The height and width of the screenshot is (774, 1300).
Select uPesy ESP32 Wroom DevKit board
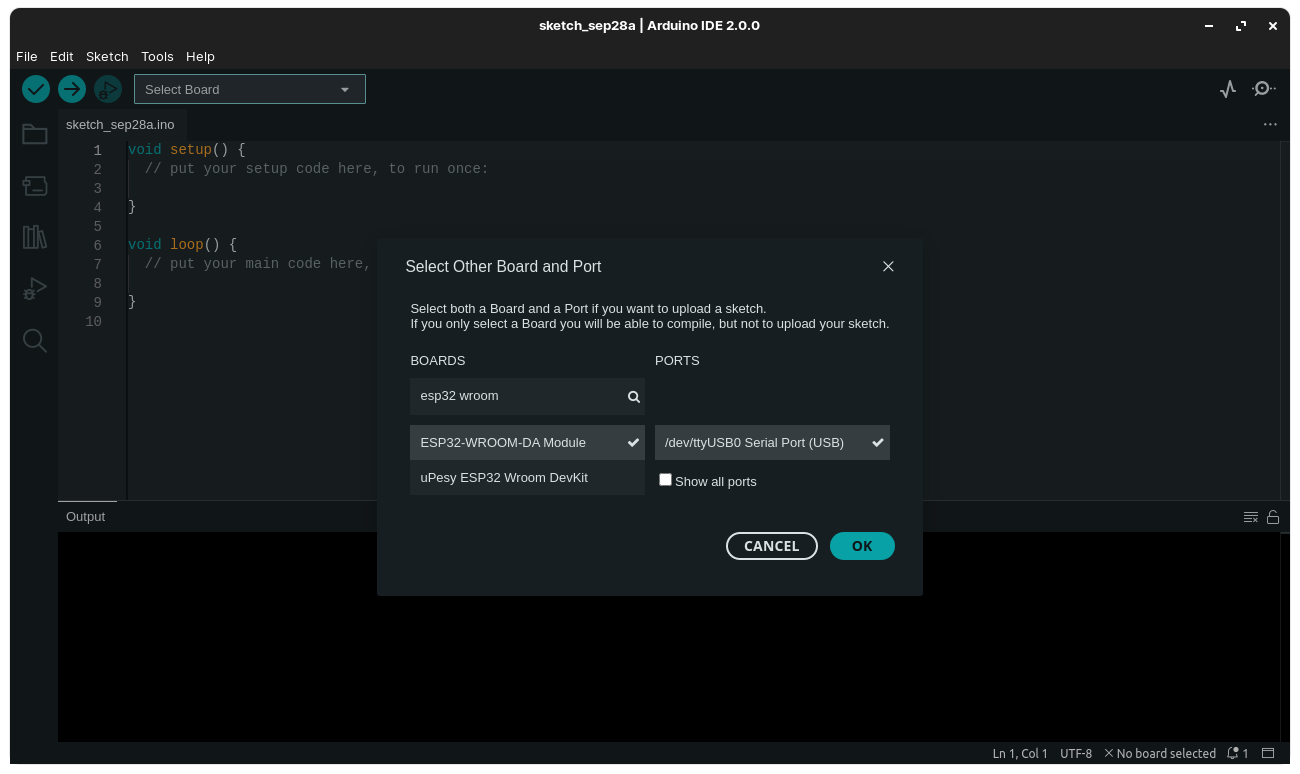tap(527, 477)
